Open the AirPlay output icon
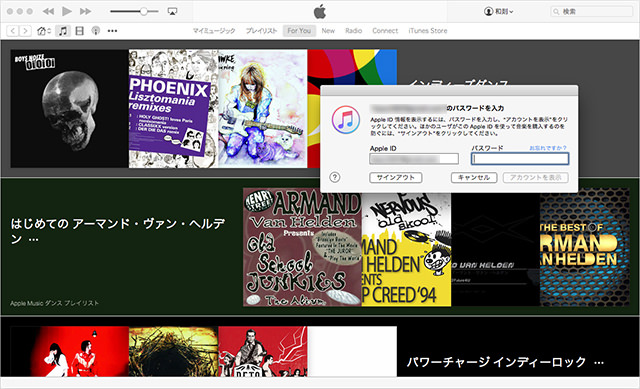Viewport: 640px width, 389px height. [172, 11]
